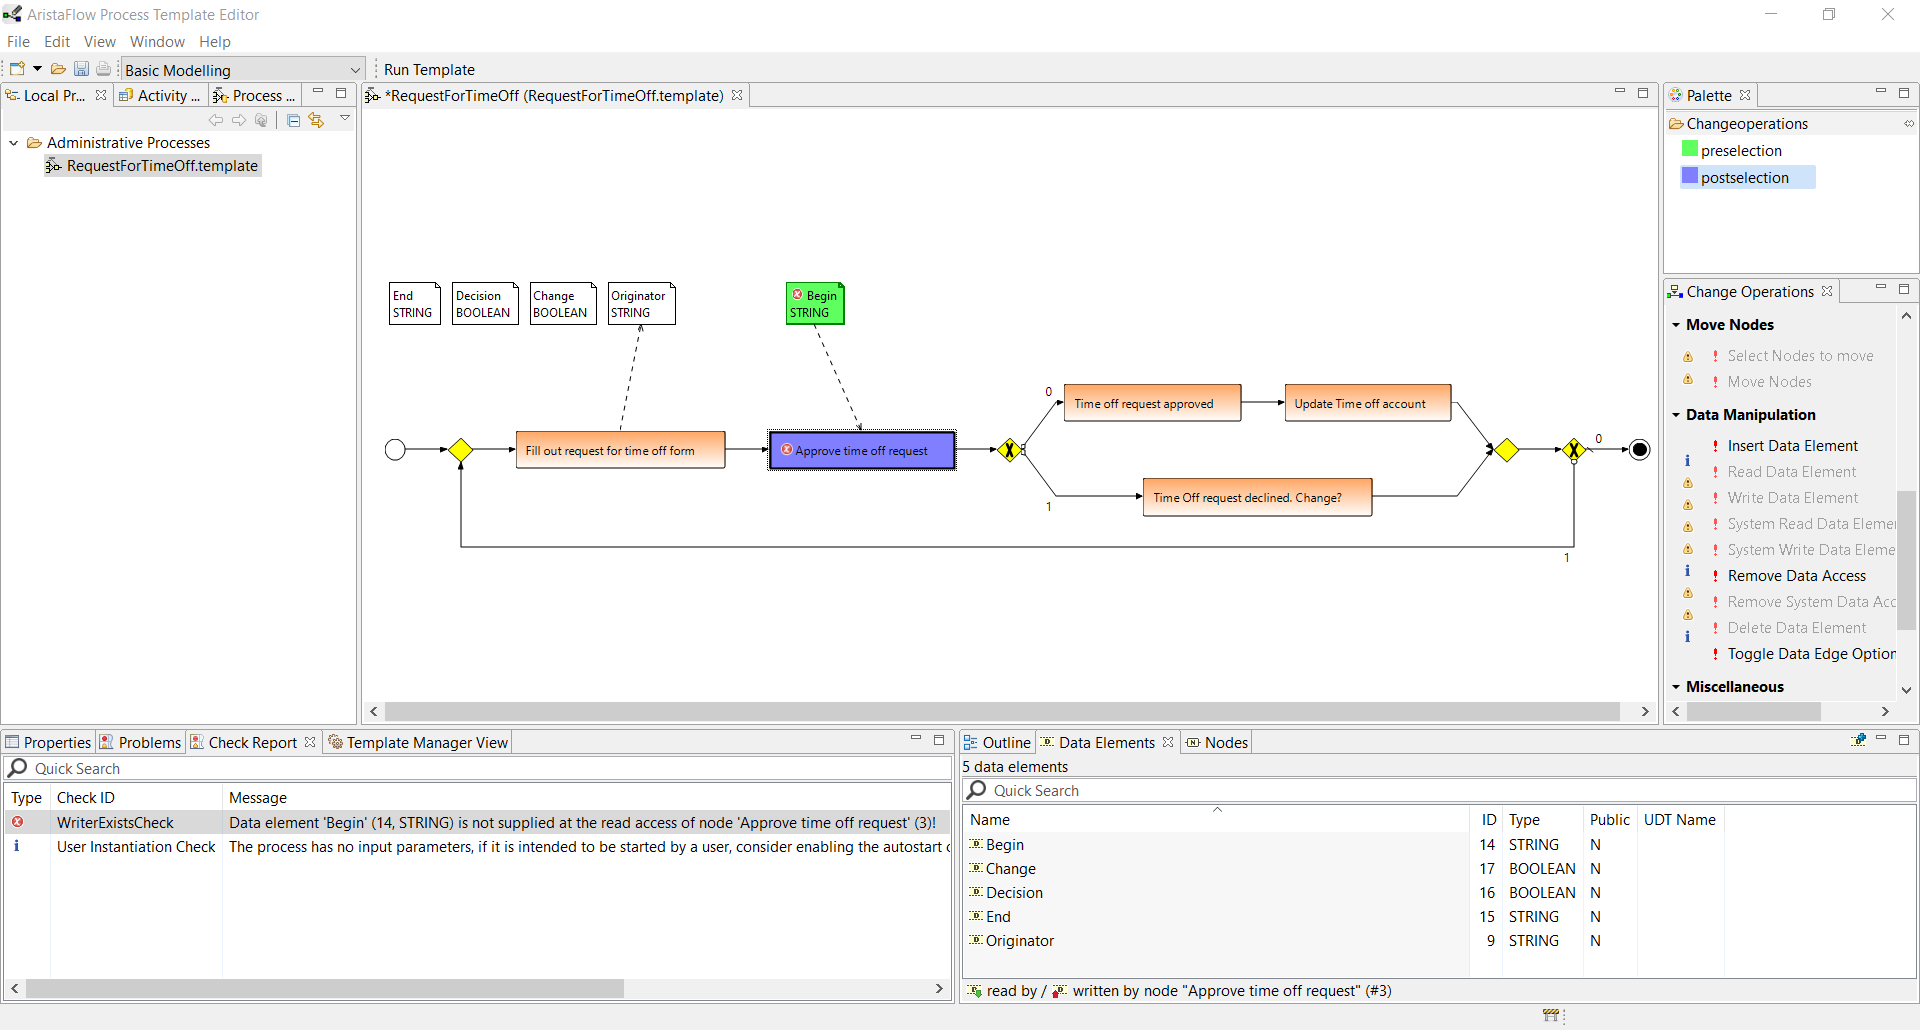Viewport: 1920px width, 1030px height.
Task: Click the Save disk toolbar icon
Action: 81,69
